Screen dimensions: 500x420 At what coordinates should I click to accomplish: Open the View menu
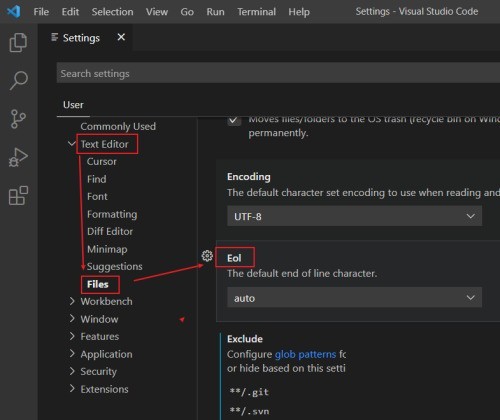(157, 12)
